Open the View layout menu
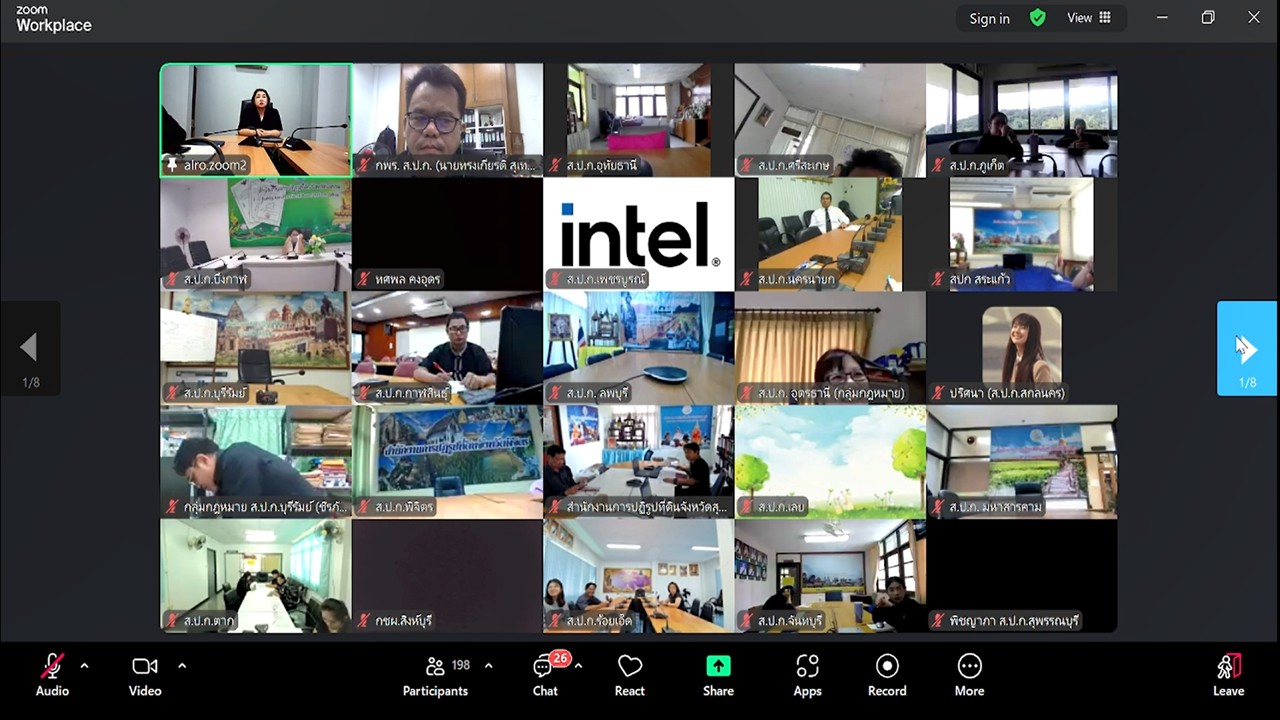 [1089, 18]
